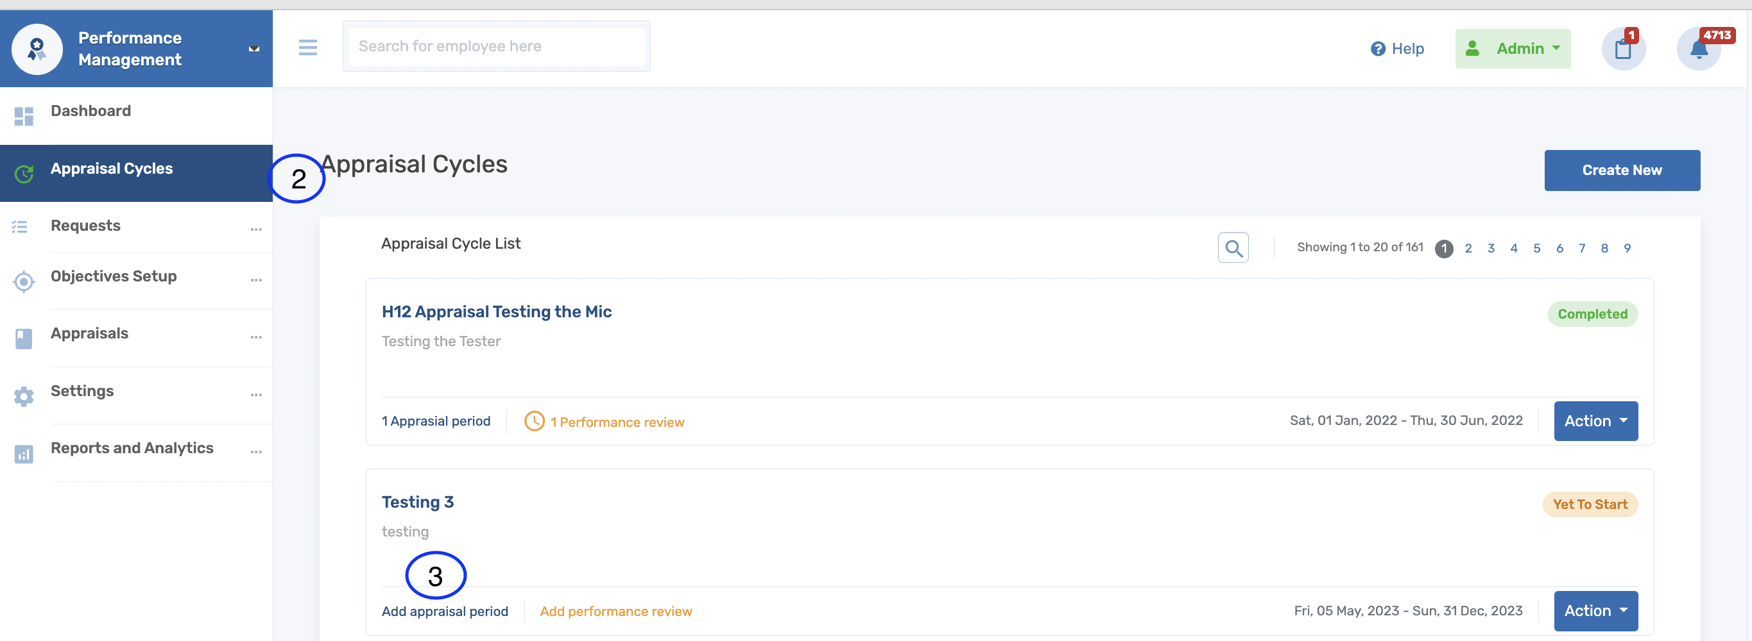Click the employee search input field

(496, 47)
